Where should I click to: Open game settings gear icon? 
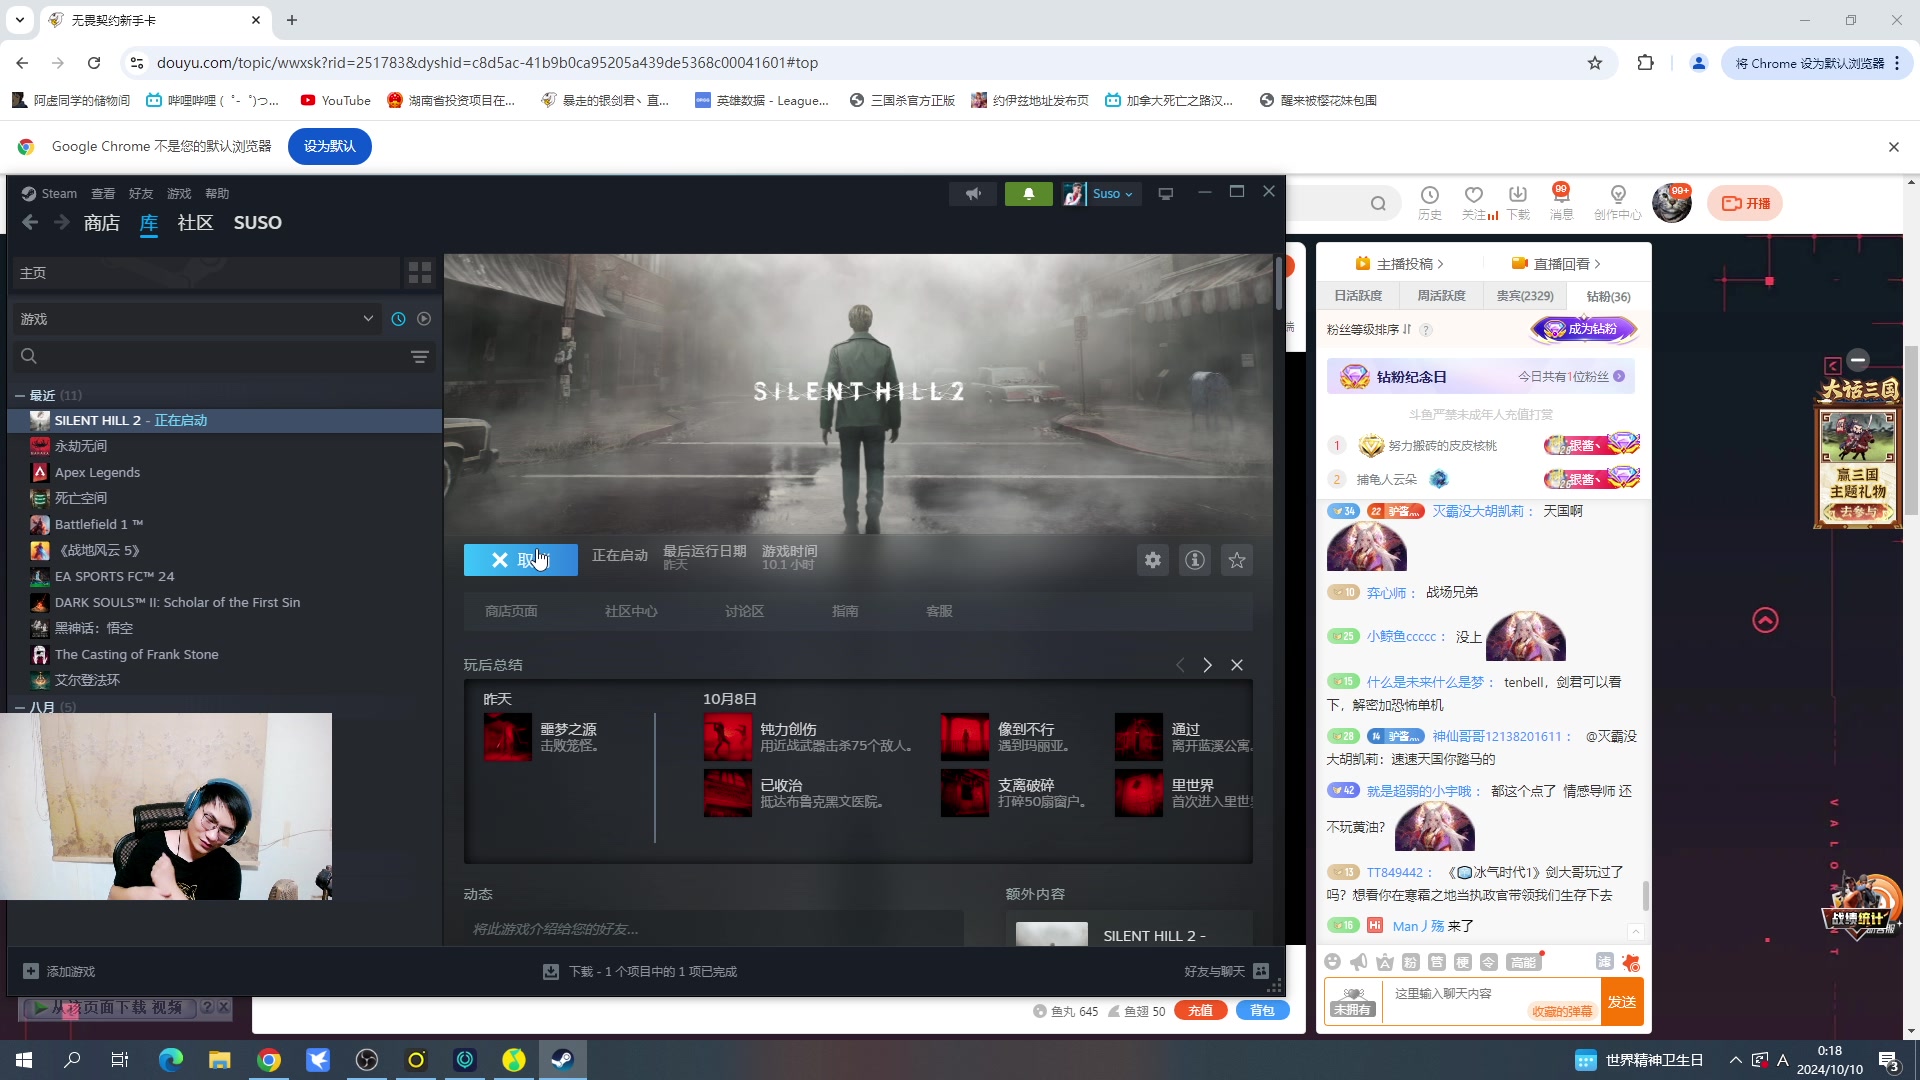click(1153, 560)
